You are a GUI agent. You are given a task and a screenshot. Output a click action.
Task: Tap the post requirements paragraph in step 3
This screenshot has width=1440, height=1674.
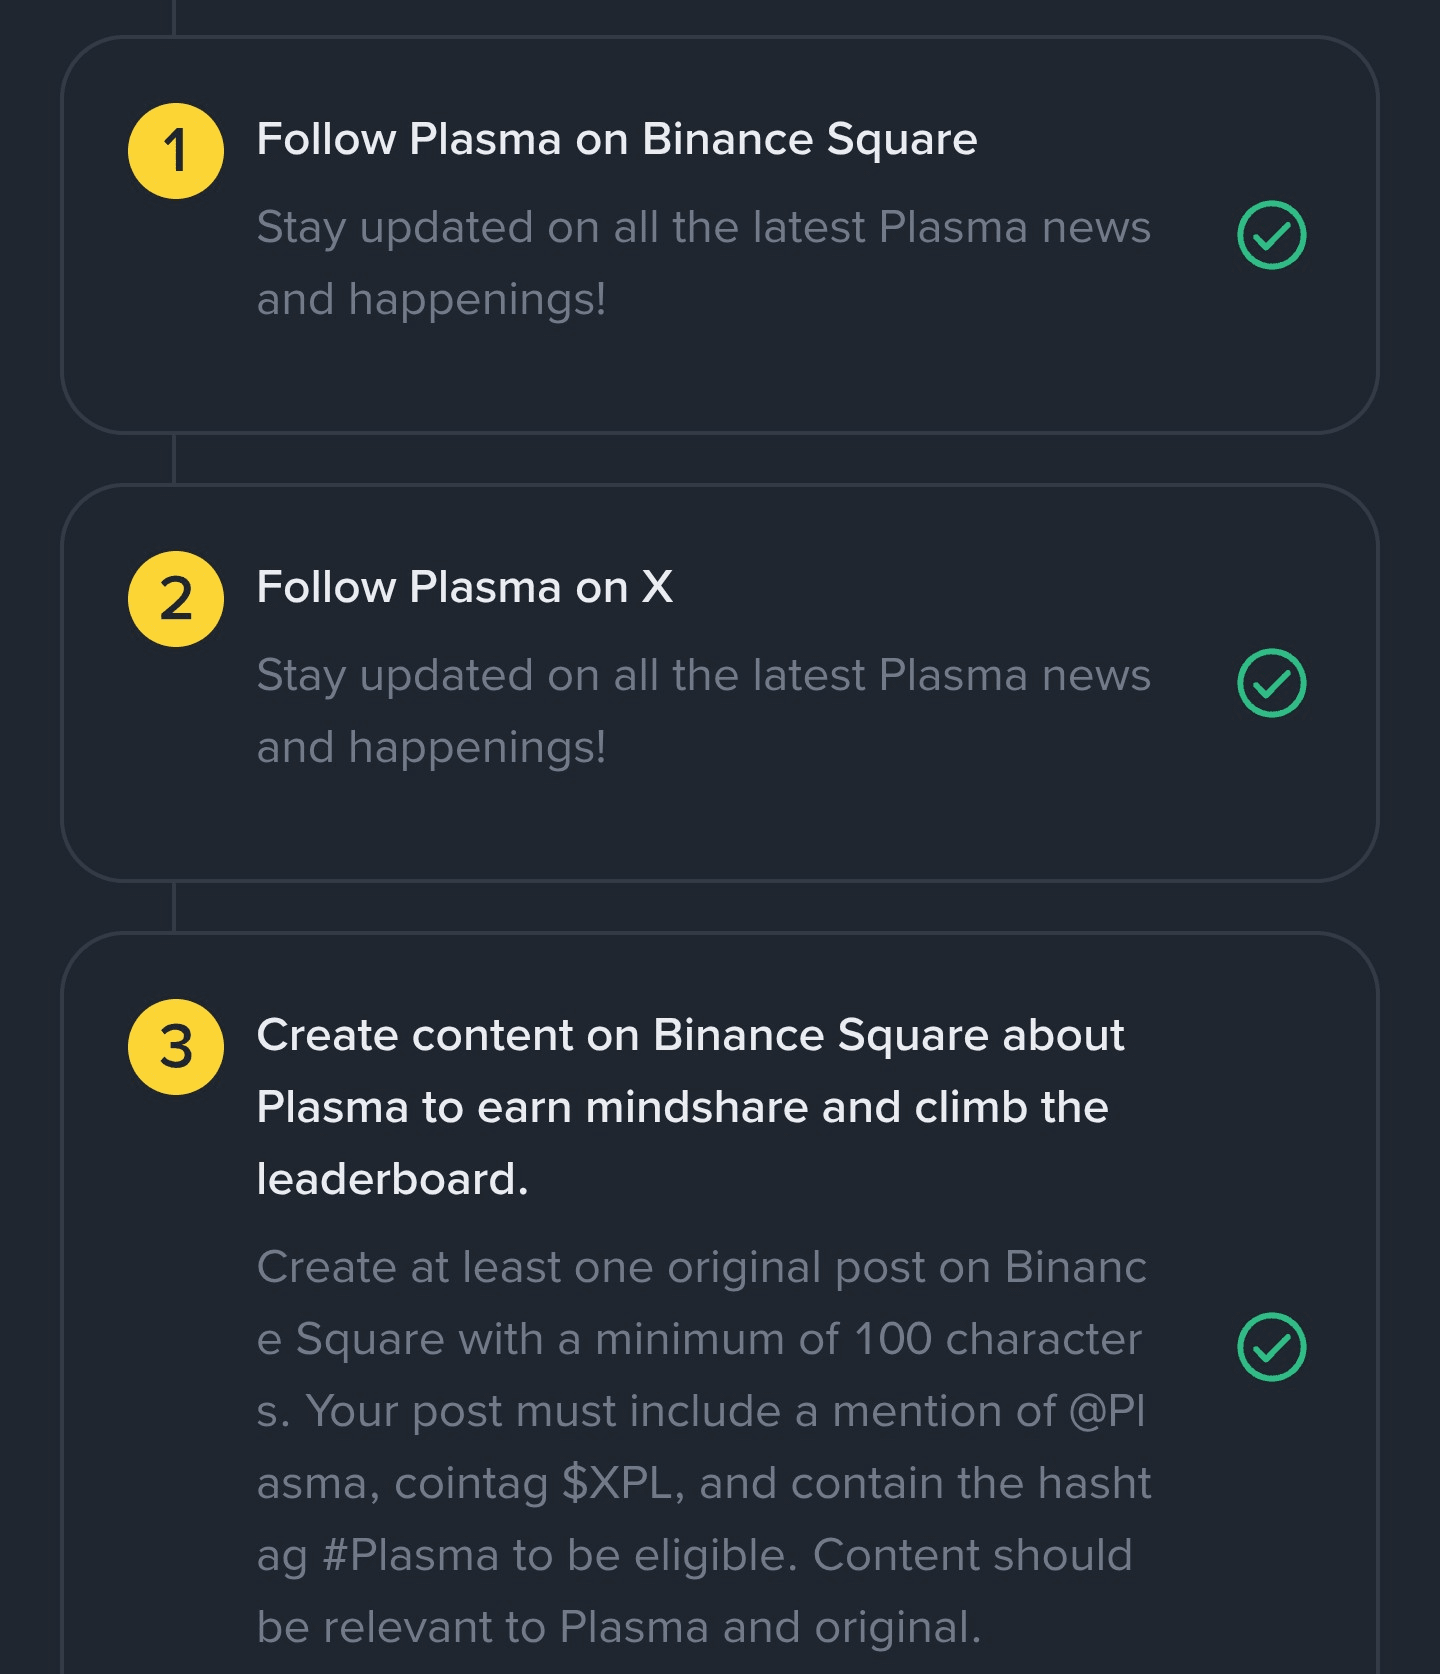click(703, 1446)
